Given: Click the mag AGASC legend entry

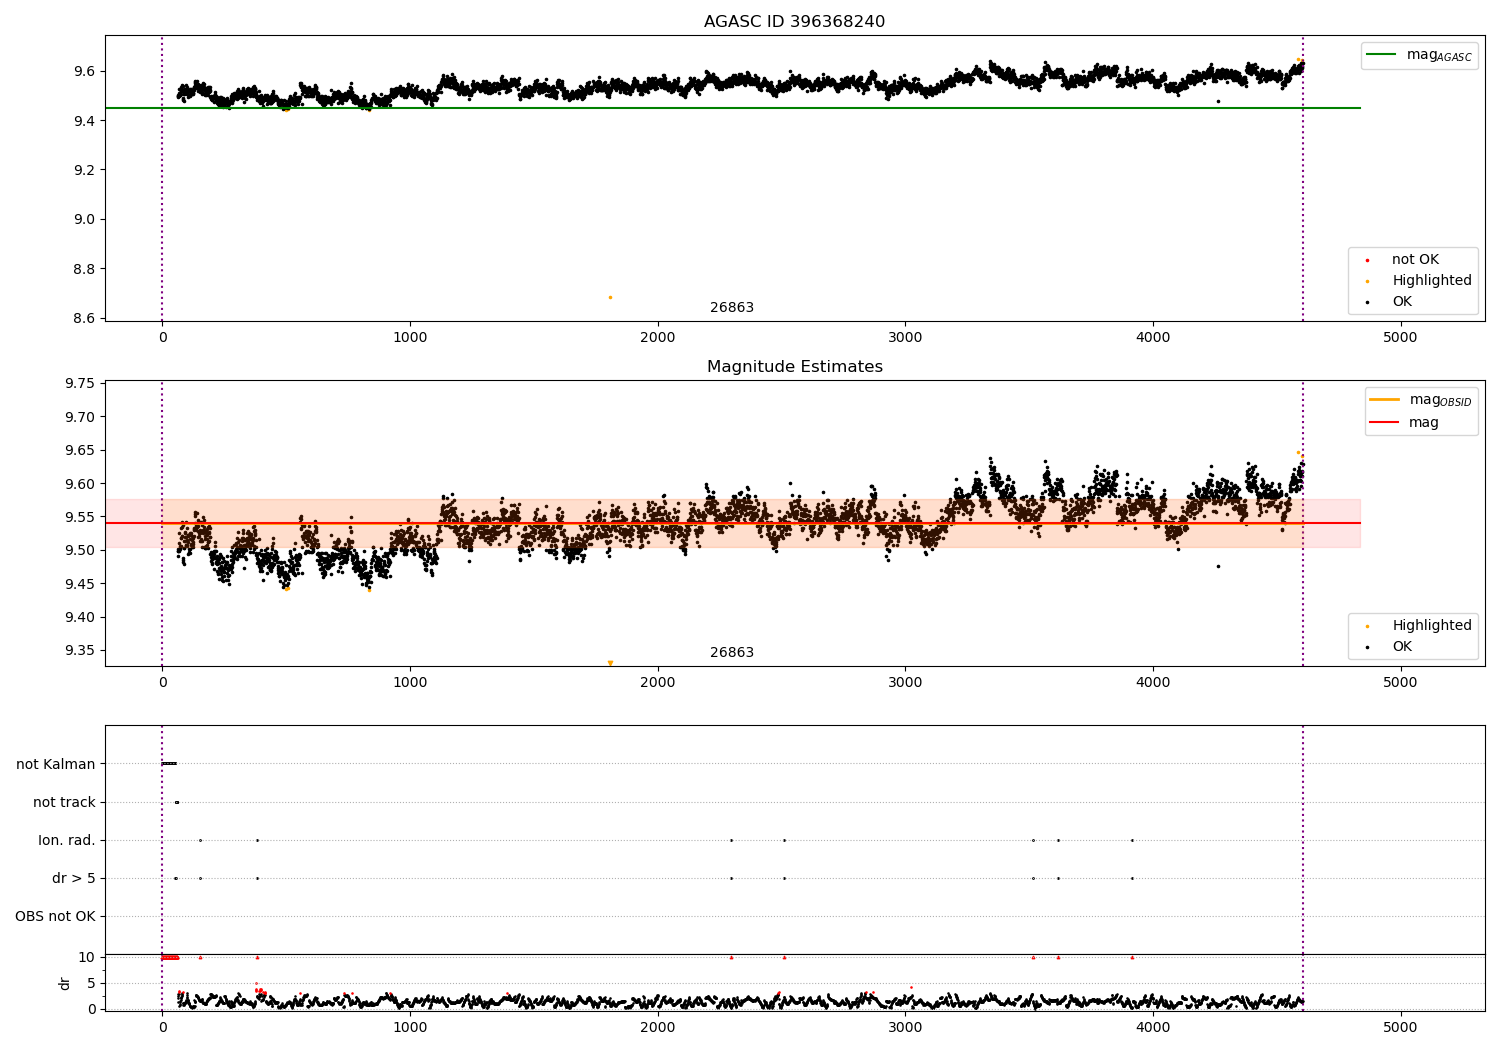Looking at the screenshot, I should (x=1419, y=55).
